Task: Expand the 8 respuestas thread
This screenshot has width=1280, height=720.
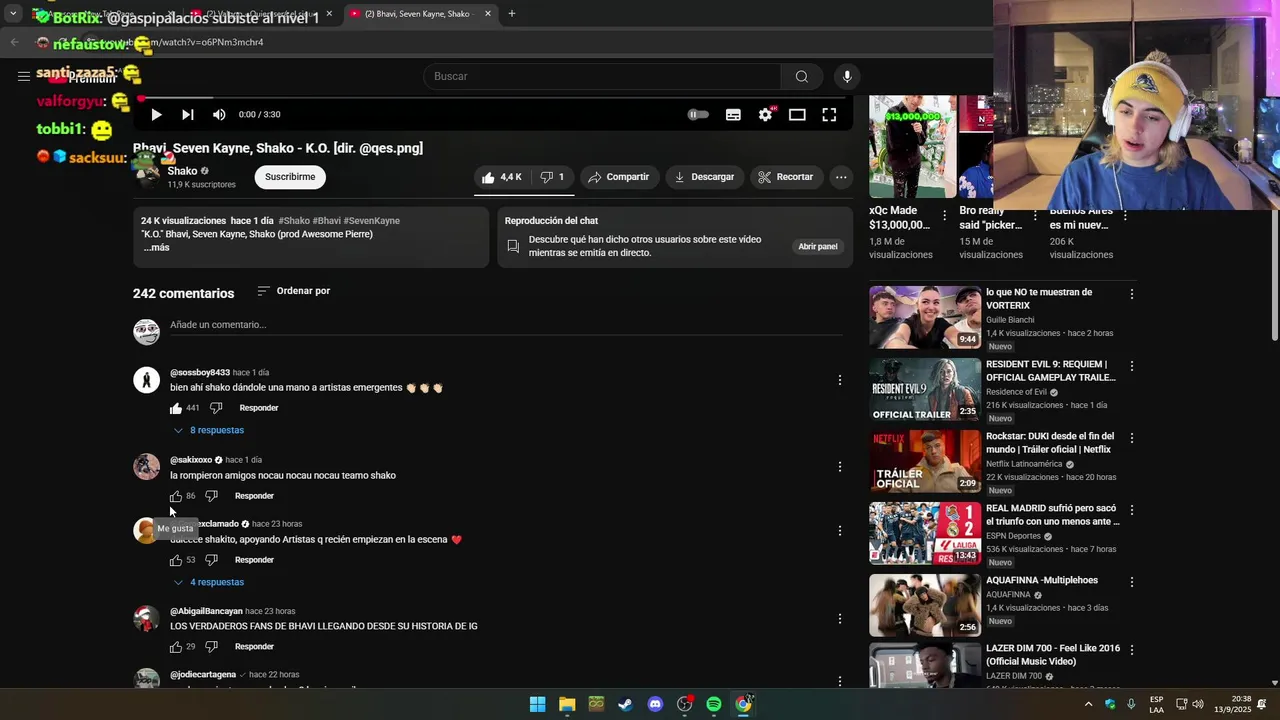Action: pos(208,430)
